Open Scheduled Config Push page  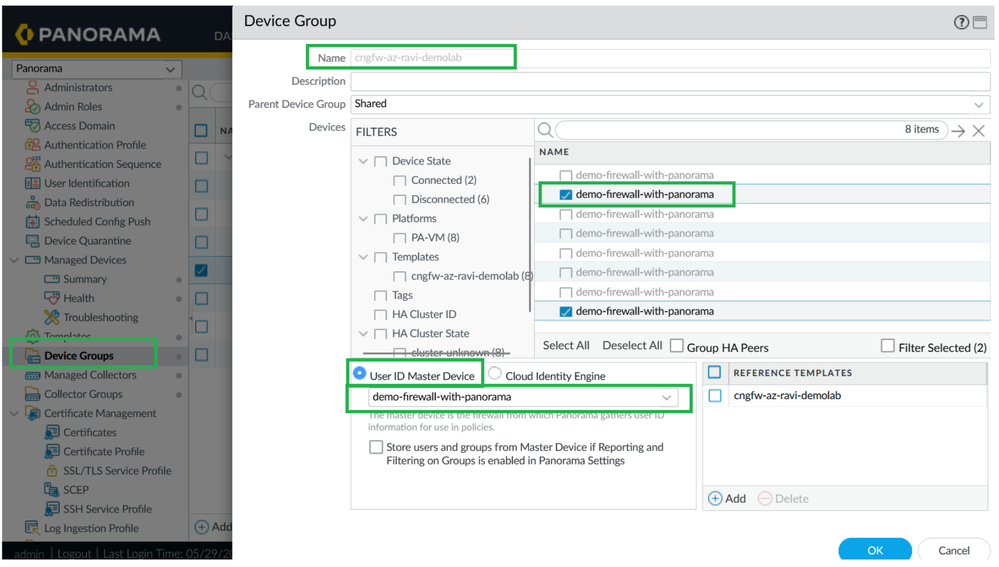[97, 221]
